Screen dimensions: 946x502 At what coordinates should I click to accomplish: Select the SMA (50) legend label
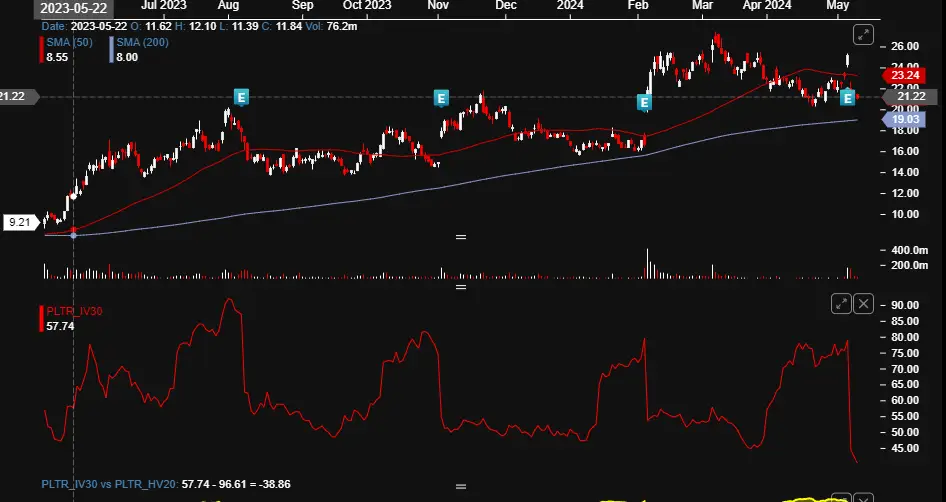pyautogui.click(x=69, y=42)
